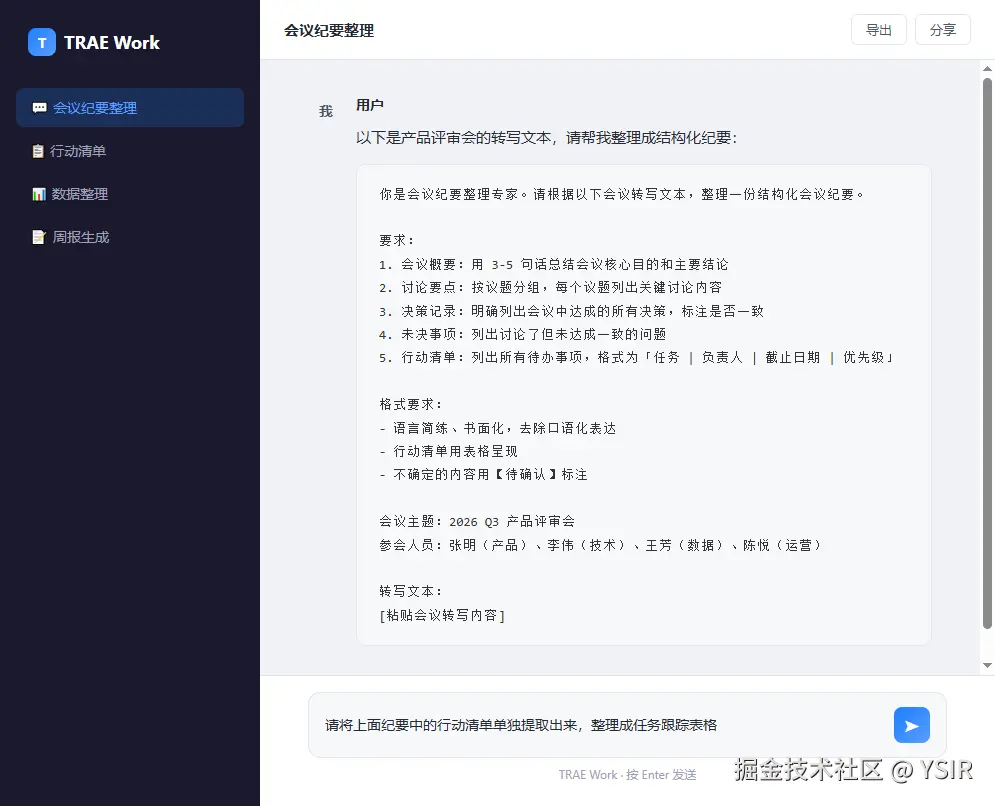Click the 分享 share button
Image resolution: width=995 pixels, height=806 pixels.
942,30
